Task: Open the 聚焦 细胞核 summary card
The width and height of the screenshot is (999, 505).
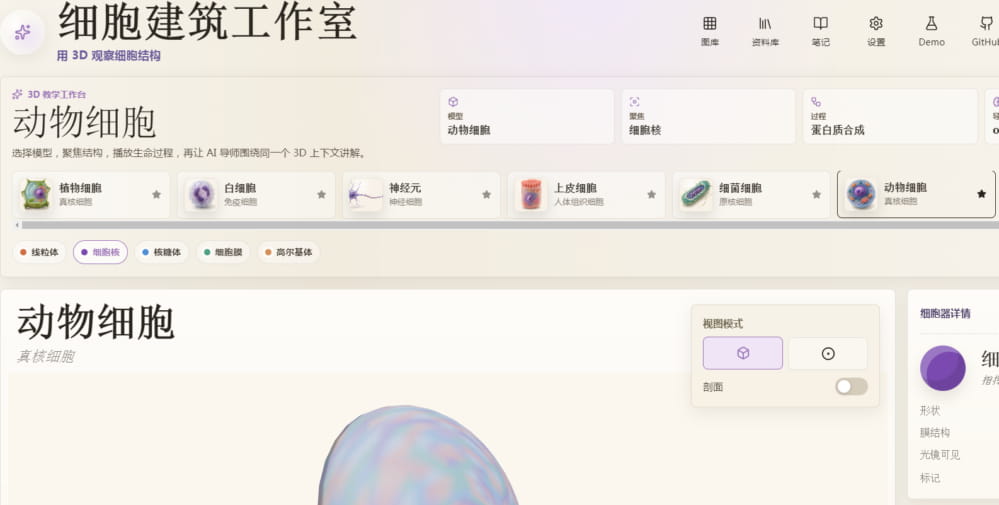Action: (708, 116)
